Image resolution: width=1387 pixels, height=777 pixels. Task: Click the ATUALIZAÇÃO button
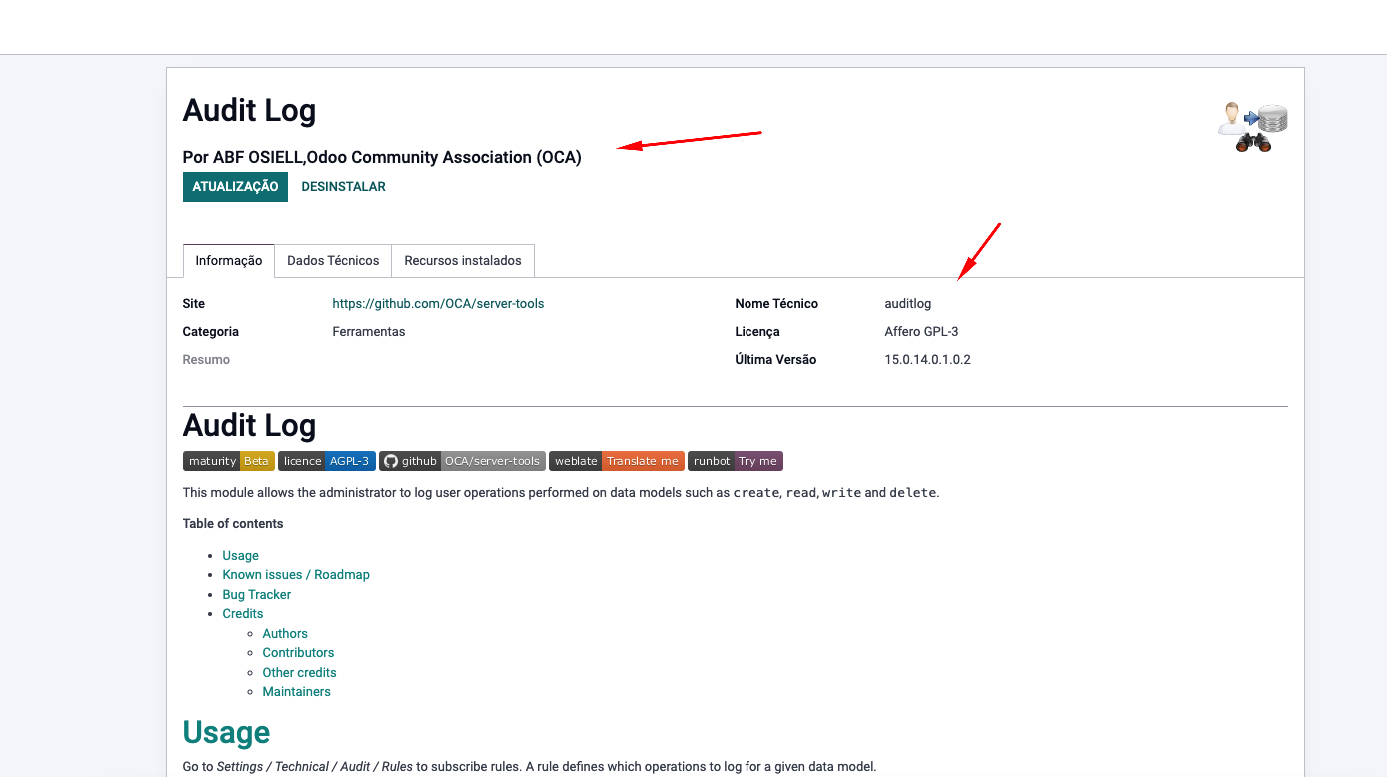pos(235,187)
